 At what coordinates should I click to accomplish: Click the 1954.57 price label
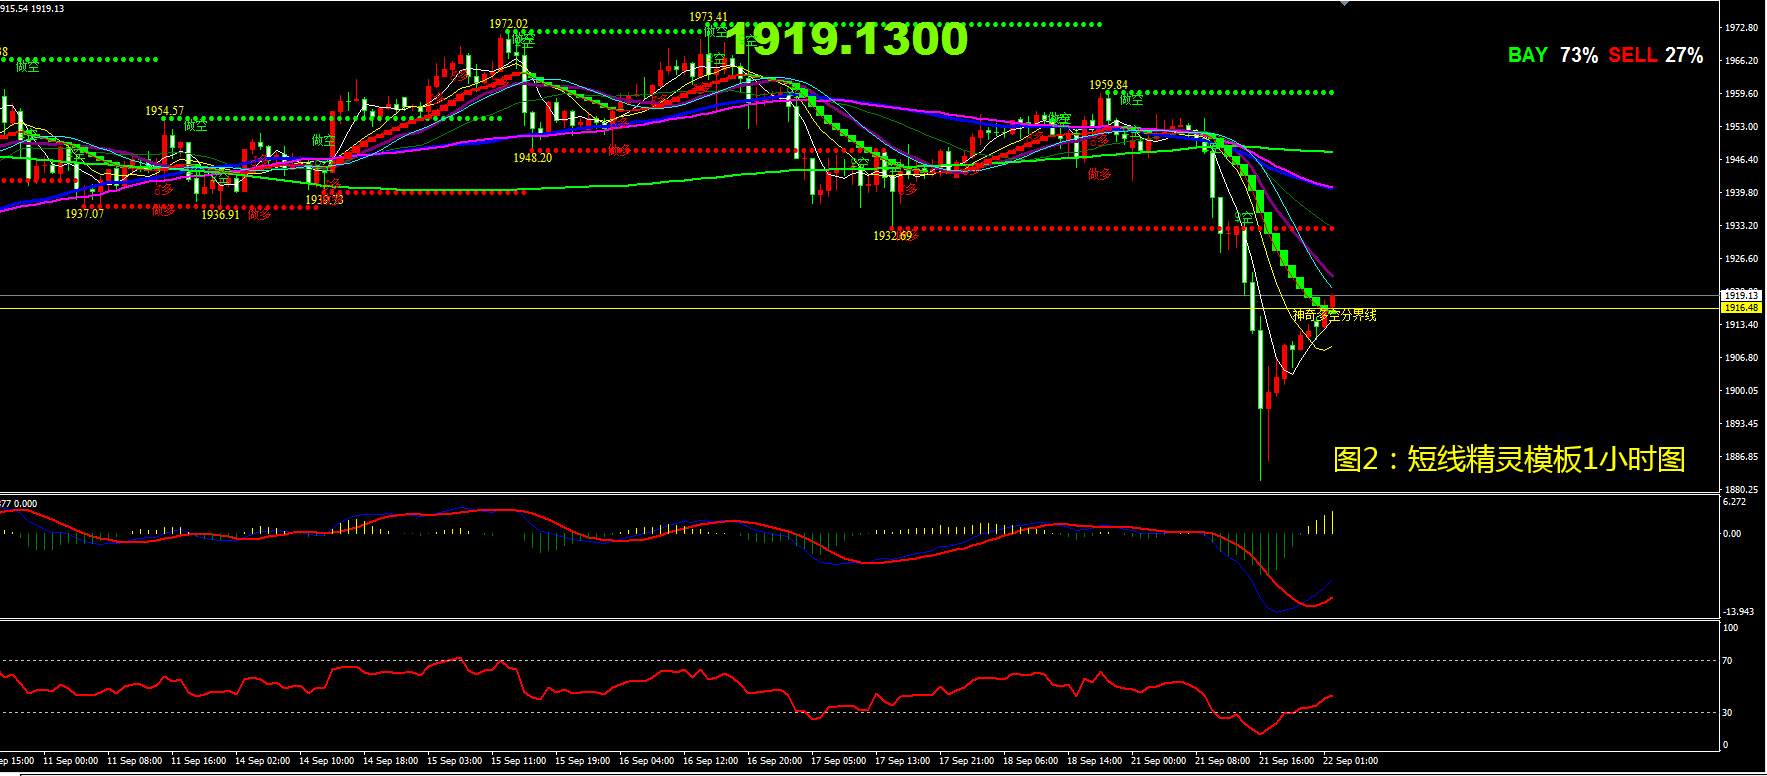pyautogui.click(x=165, y=111)
